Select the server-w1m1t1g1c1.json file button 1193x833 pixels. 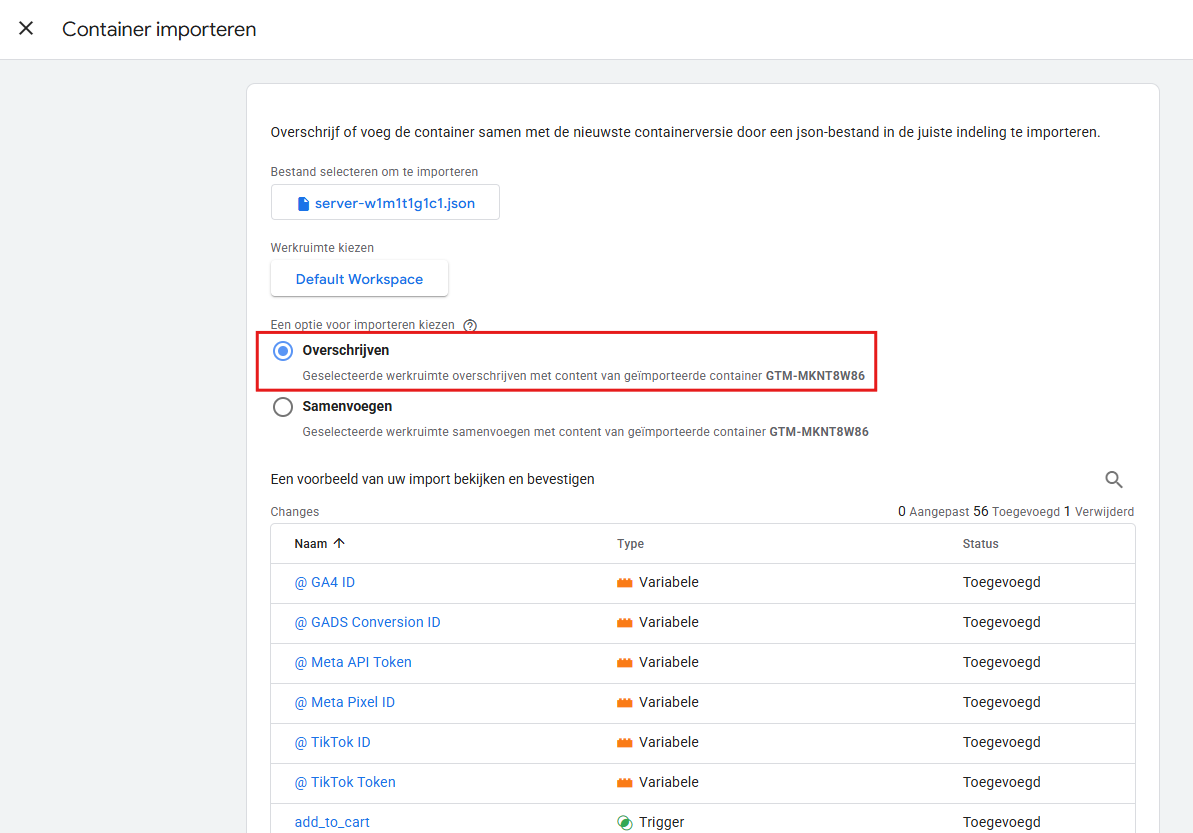pyautogui.click(x=385, y=203)
